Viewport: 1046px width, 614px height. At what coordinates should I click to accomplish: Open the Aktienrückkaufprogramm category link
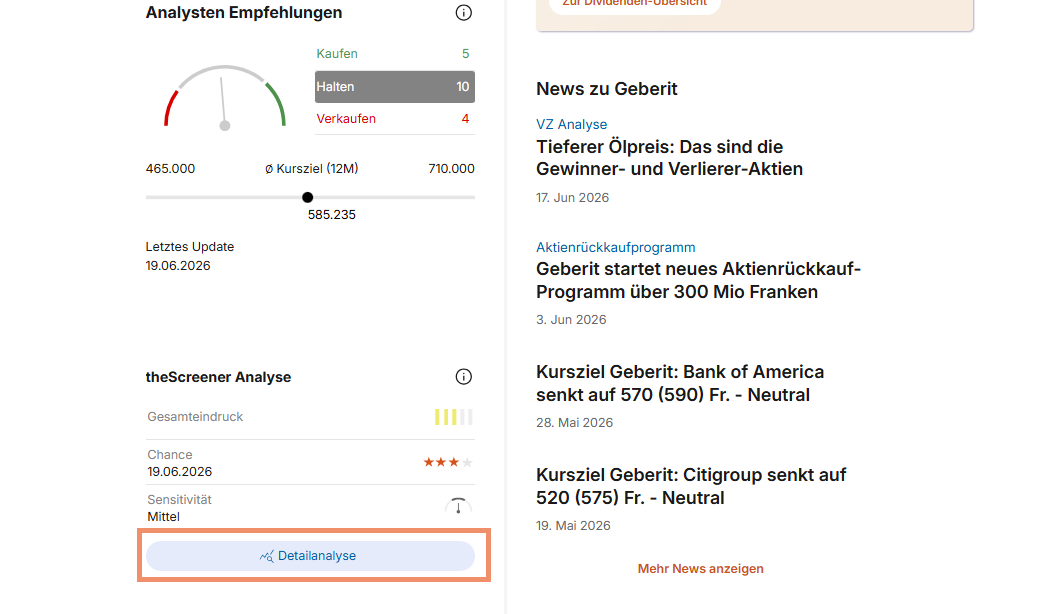tap(616, 248)
